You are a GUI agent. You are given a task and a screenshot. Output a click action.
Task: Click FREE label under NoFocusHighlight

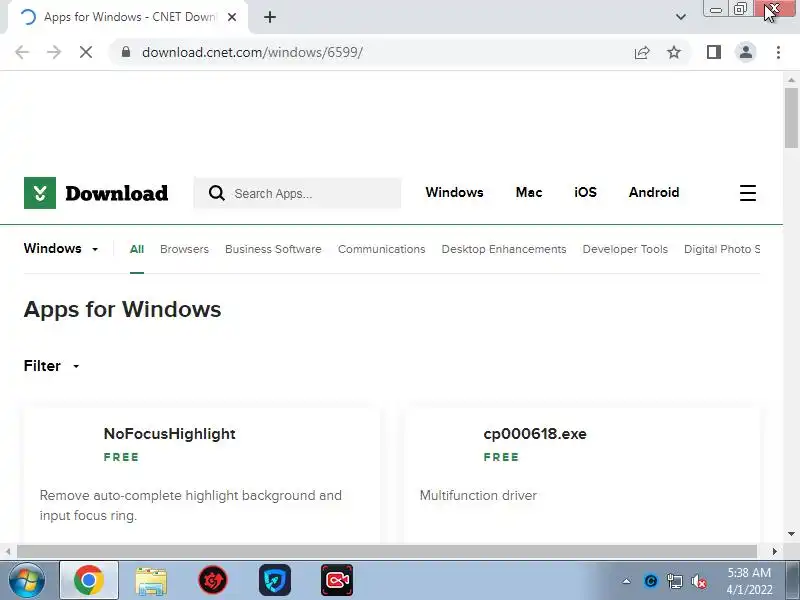[121, 457]
